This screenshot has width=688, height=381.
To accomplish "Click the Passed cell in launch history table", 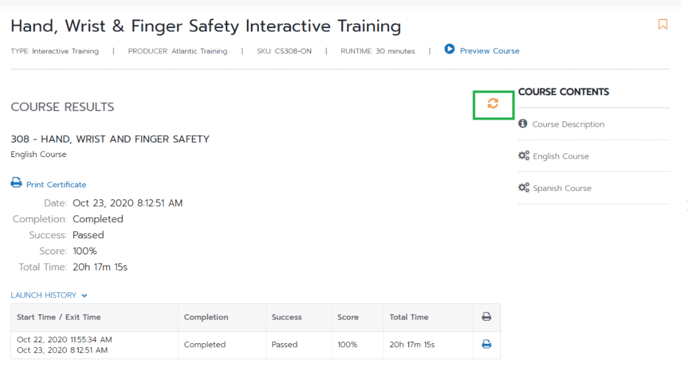I will point(284,345).
